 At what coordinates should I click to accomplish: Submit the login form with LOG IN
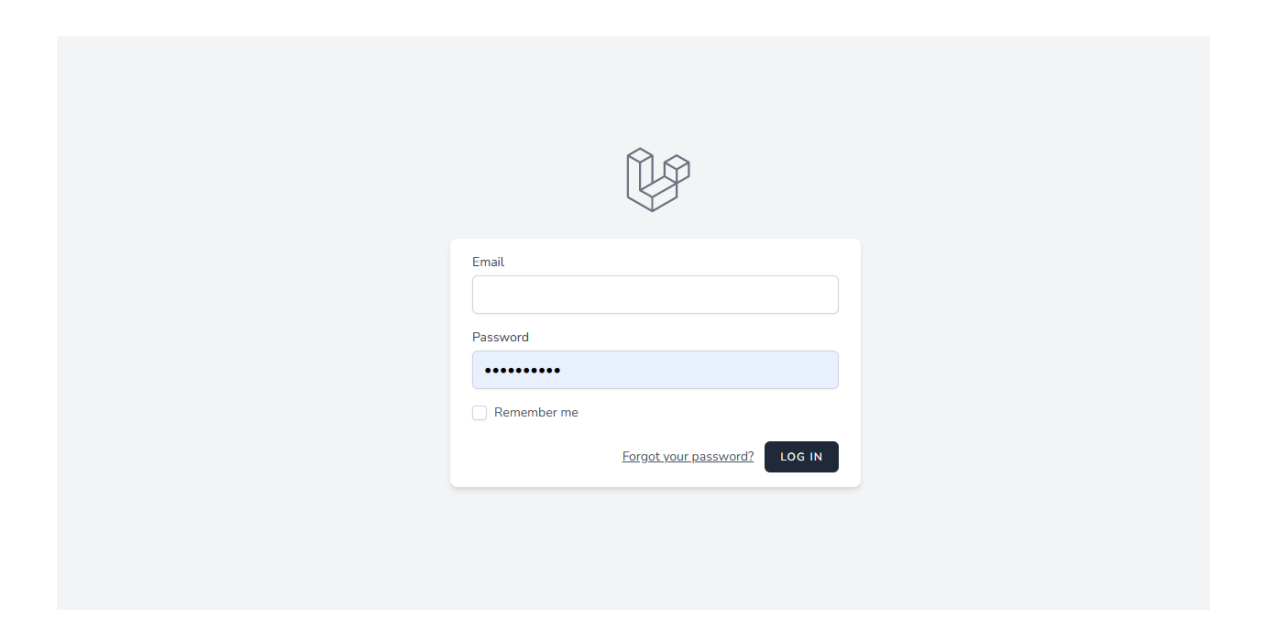point(801,457)
